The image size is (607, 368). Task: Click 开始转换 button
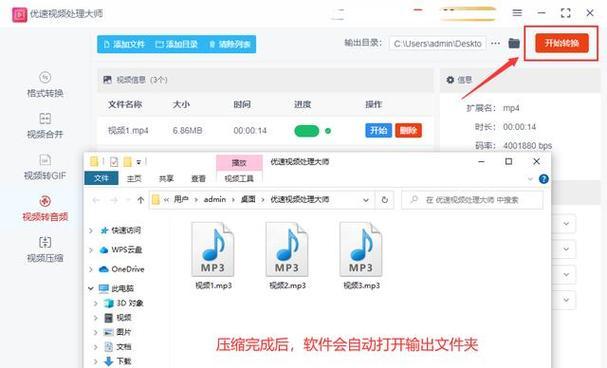562,43
